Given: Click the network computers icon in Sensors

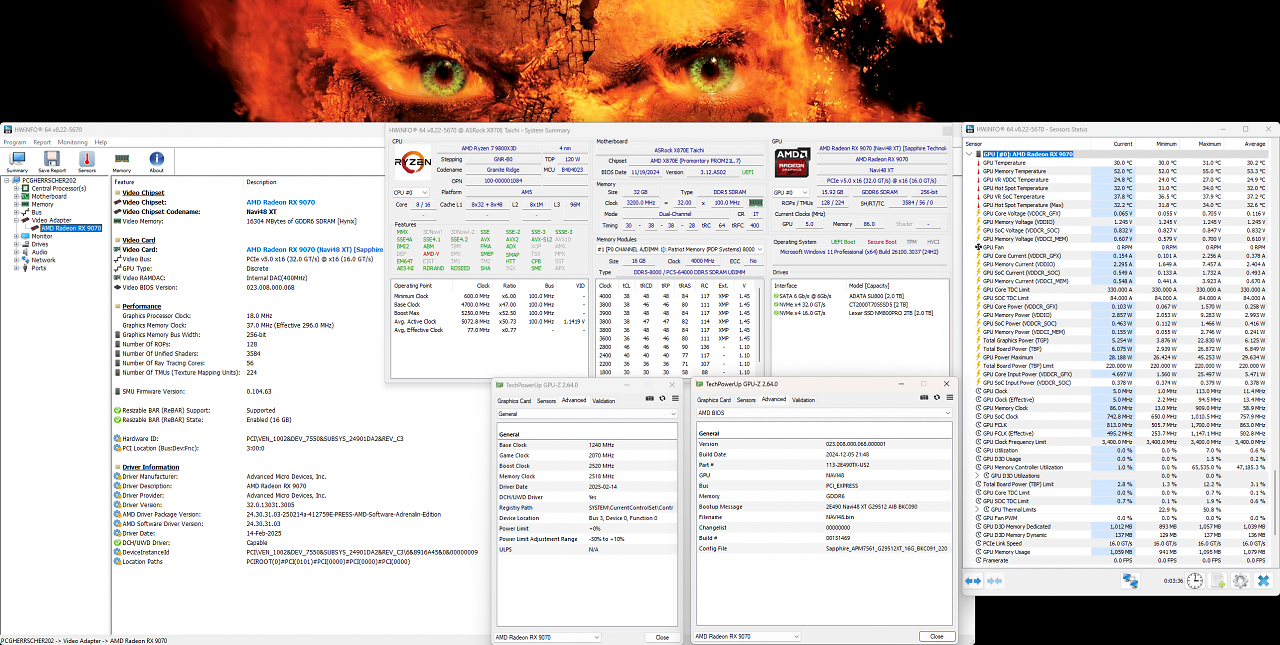Looking at the screenshot, I should pos(1131,580).
